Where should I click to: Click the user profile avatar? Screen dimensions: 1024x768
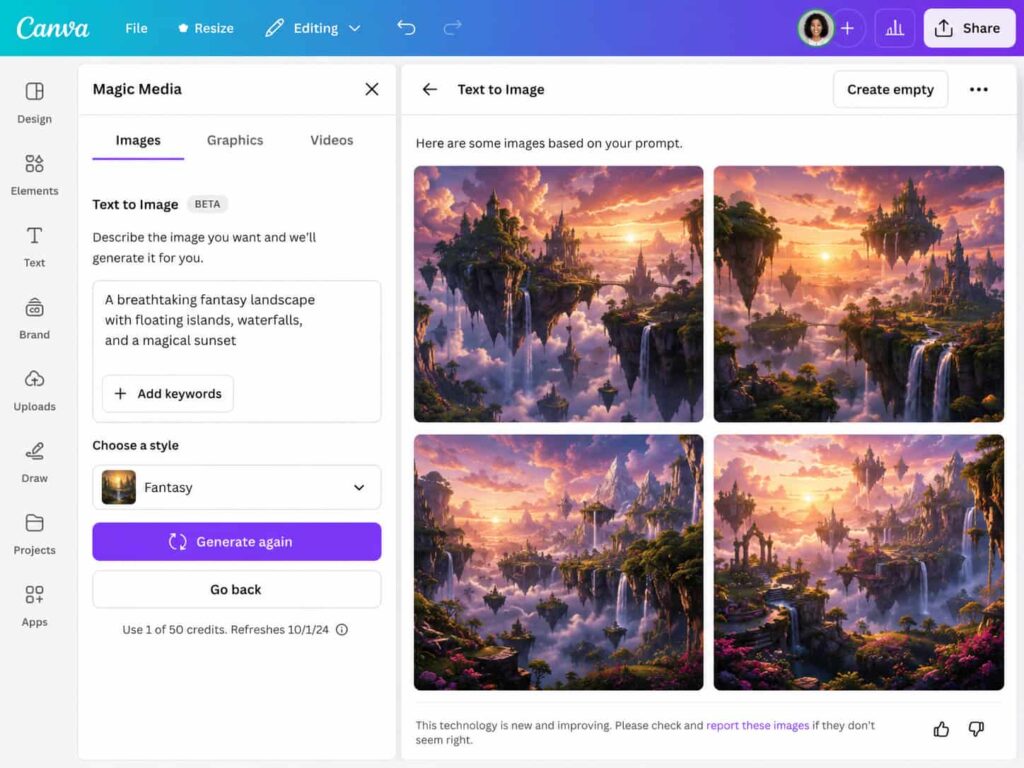click(x=815, y=28)
